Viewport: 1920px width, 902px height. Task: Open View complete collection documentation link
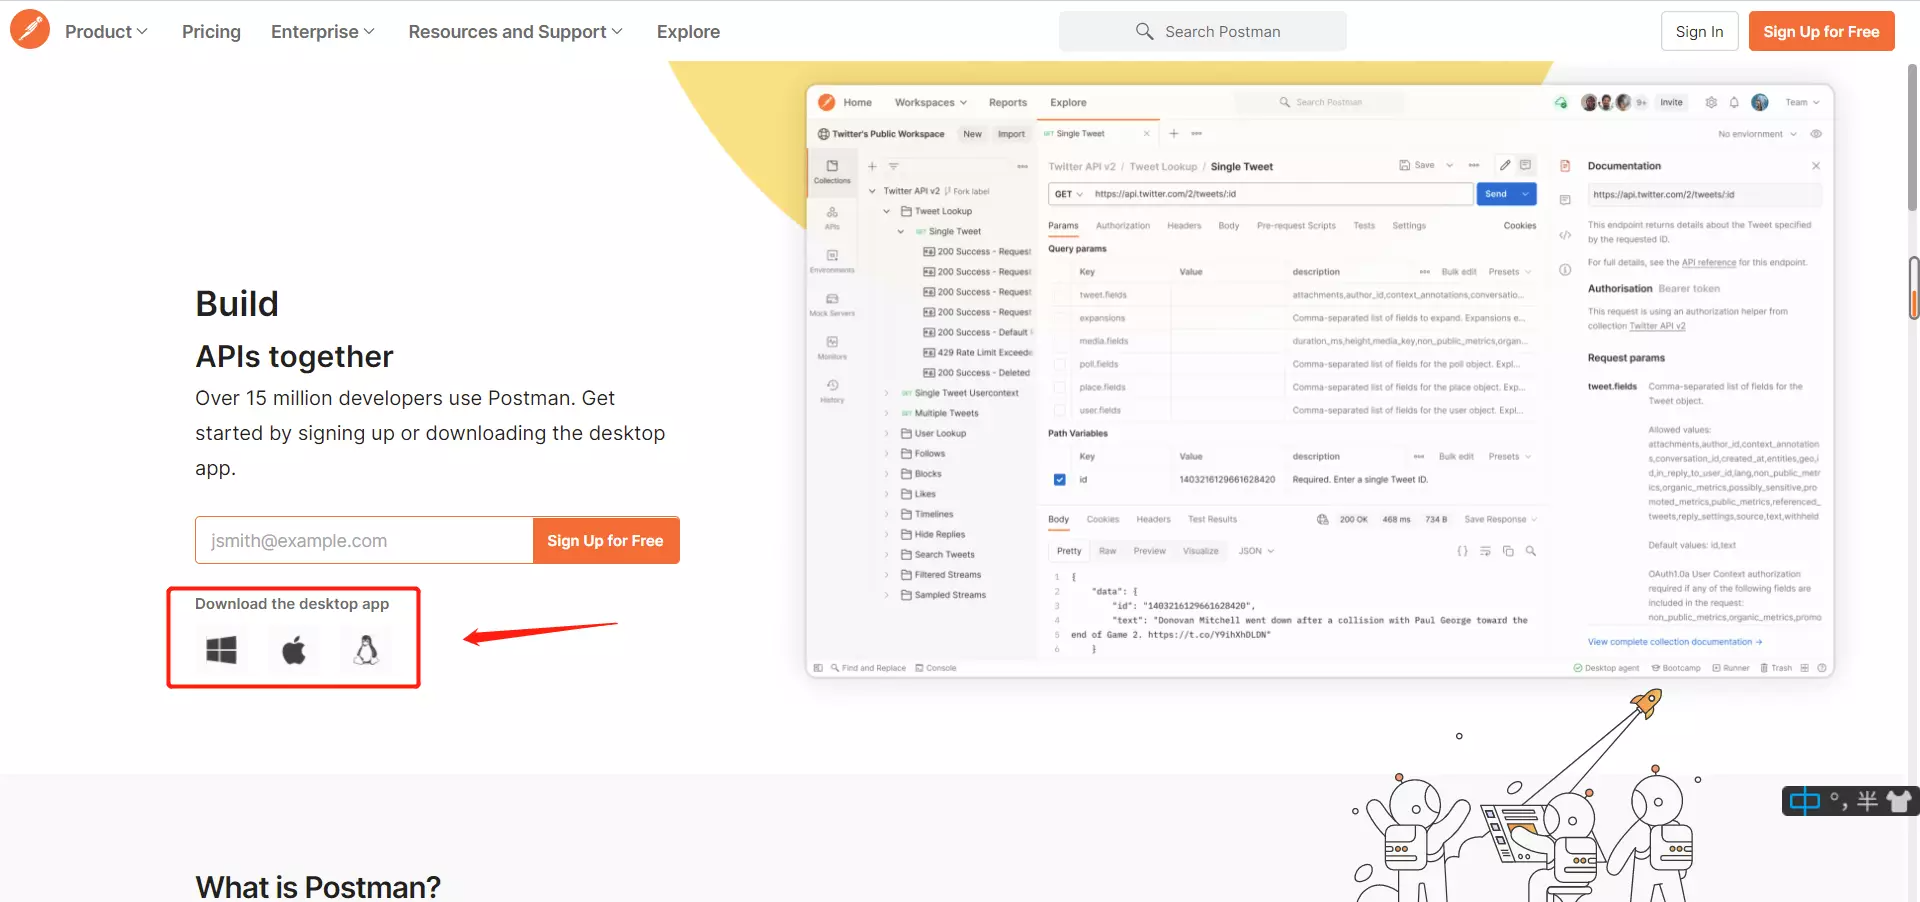(1675, 642)
